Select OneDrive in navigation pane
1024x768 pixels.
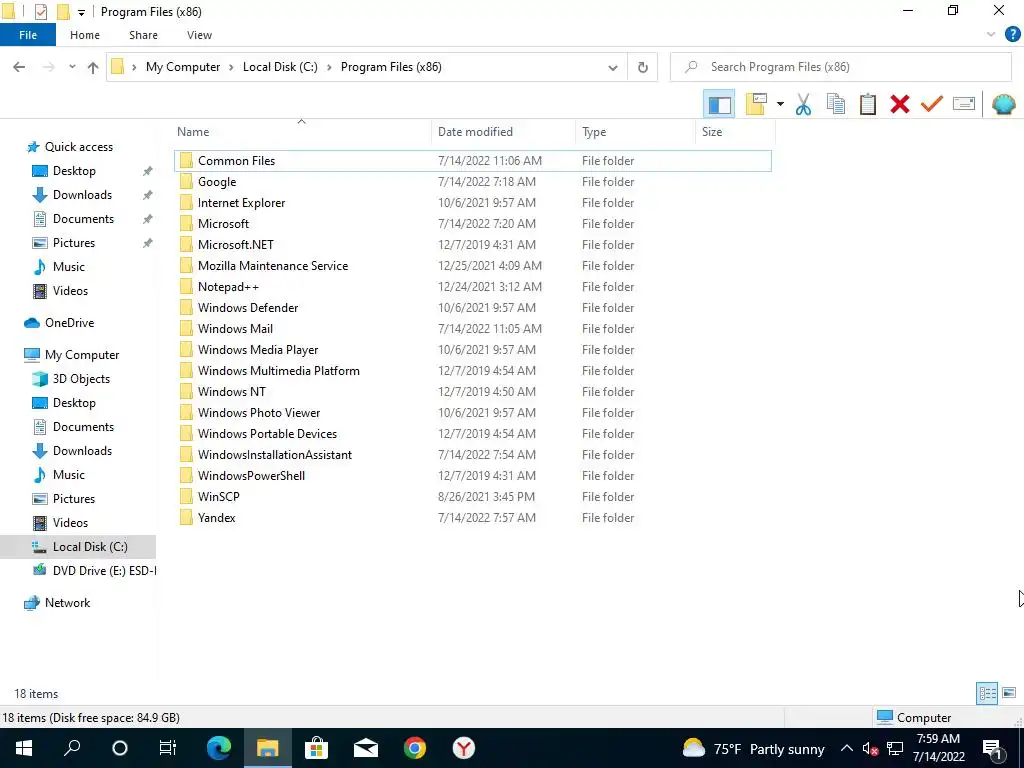pyautogui.click(x=69, y=323)
